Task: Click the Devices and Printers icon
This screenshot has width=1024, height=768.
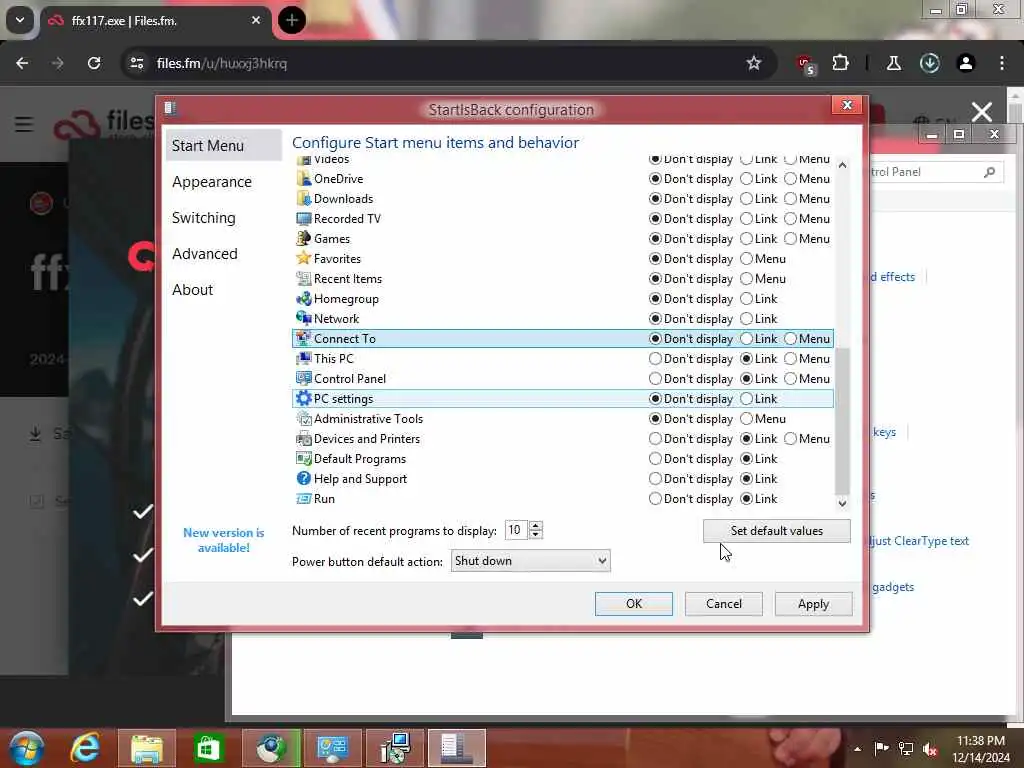Action: click(303, 439)
